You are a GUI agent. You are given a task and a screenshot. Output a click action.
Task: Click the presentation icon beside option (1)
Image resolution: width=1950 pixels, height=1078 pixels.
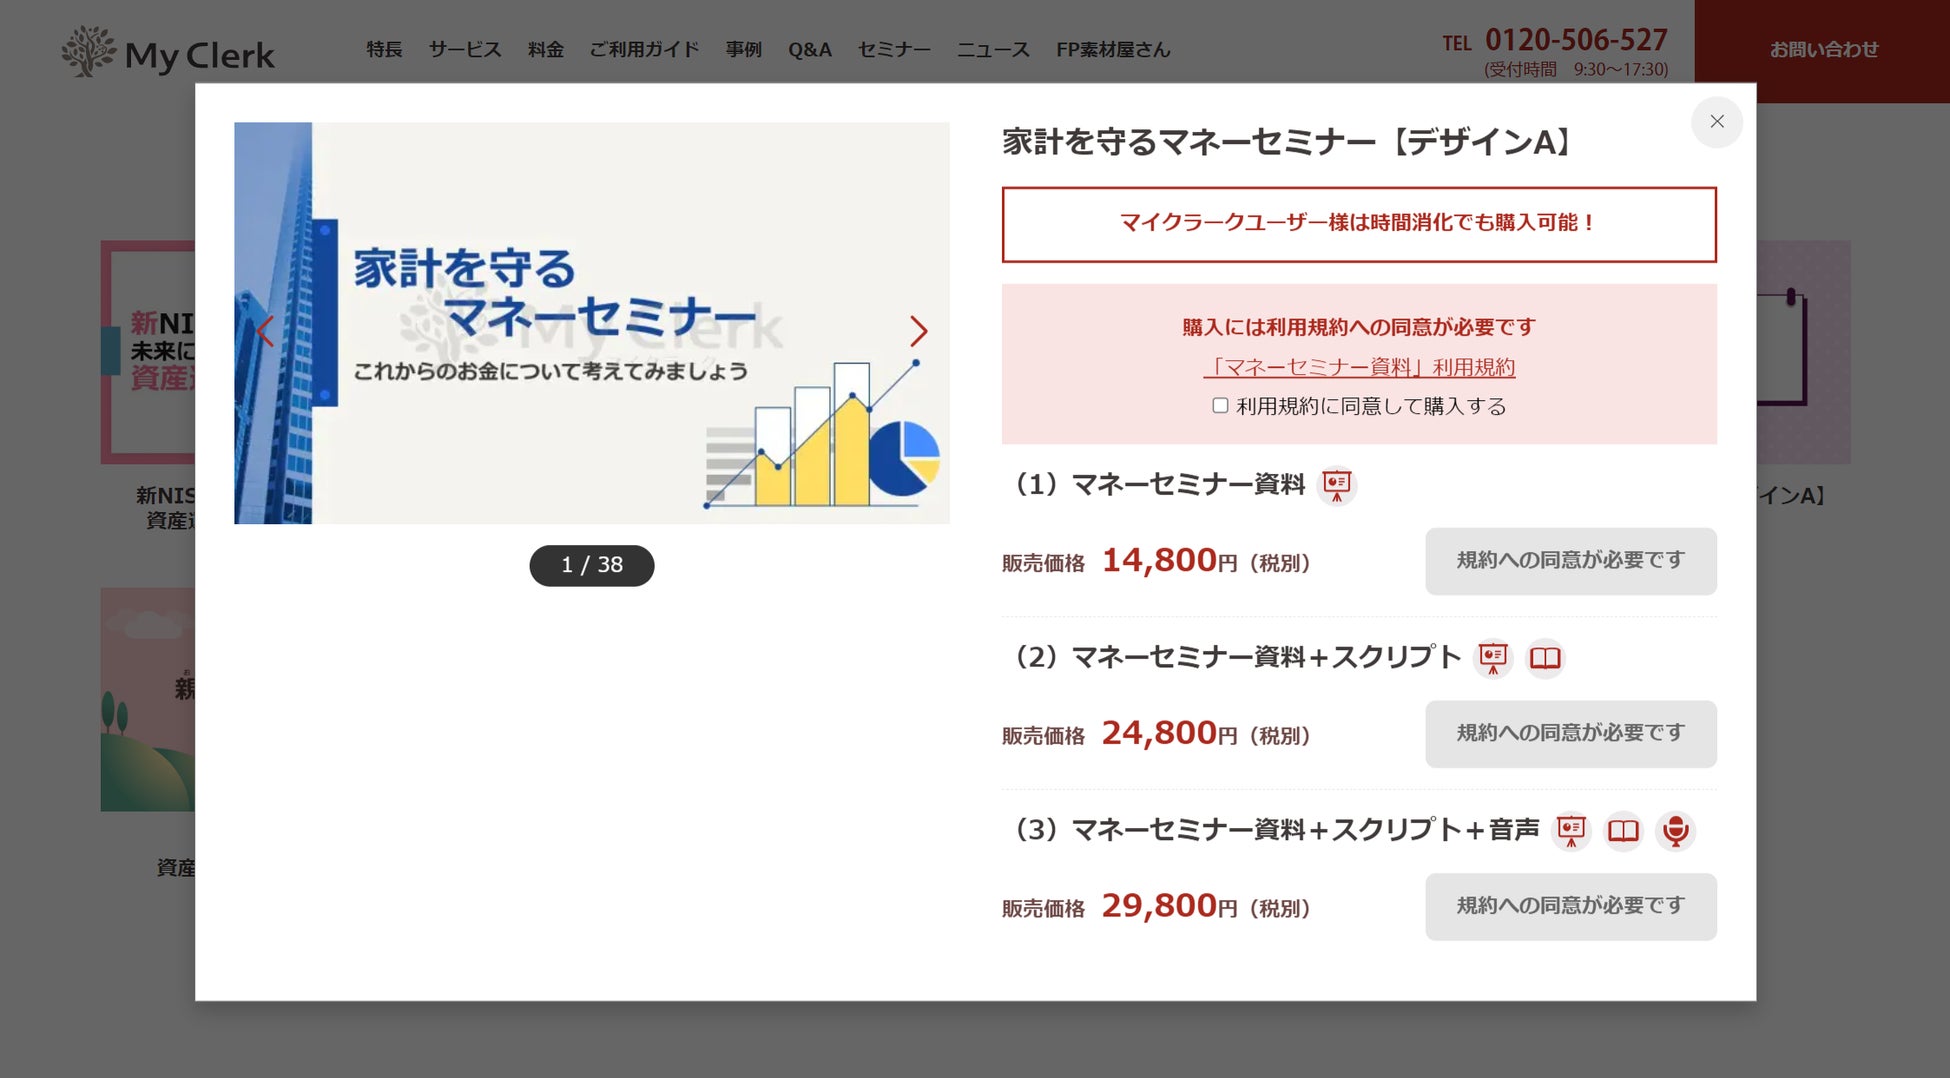[1337, 485]
